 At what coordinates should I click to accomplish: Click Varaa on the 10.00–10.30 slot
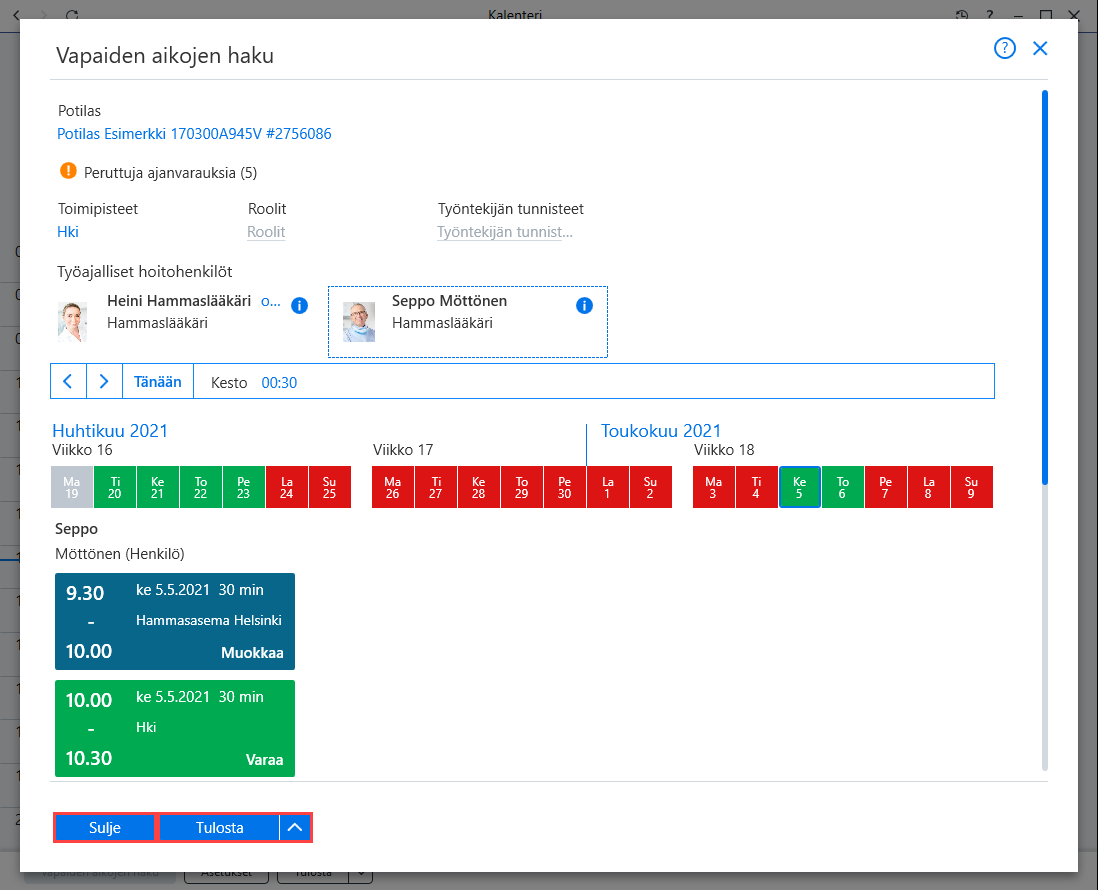(x=264, y=760)
